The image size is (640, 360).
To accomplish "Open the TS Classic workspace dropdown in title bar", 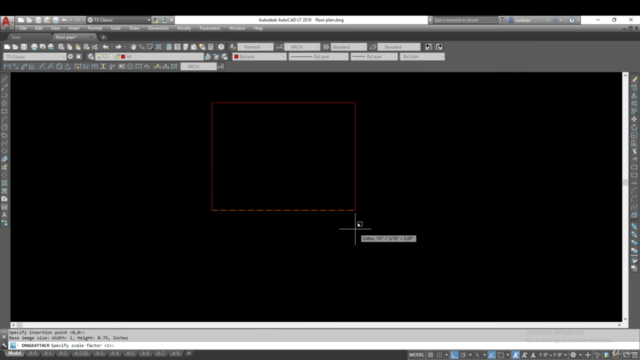I will [x=119, y=20].
